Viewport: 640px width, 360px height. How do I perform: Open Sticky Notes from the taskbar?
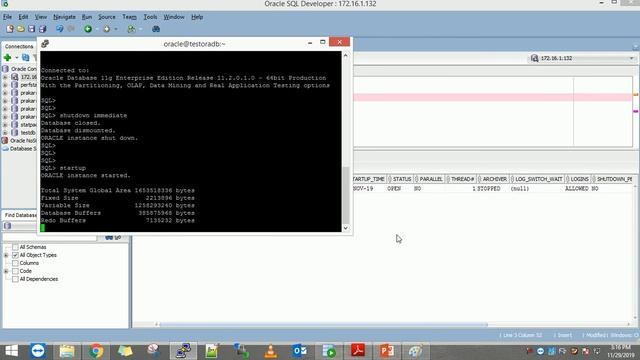coord(125,351)
